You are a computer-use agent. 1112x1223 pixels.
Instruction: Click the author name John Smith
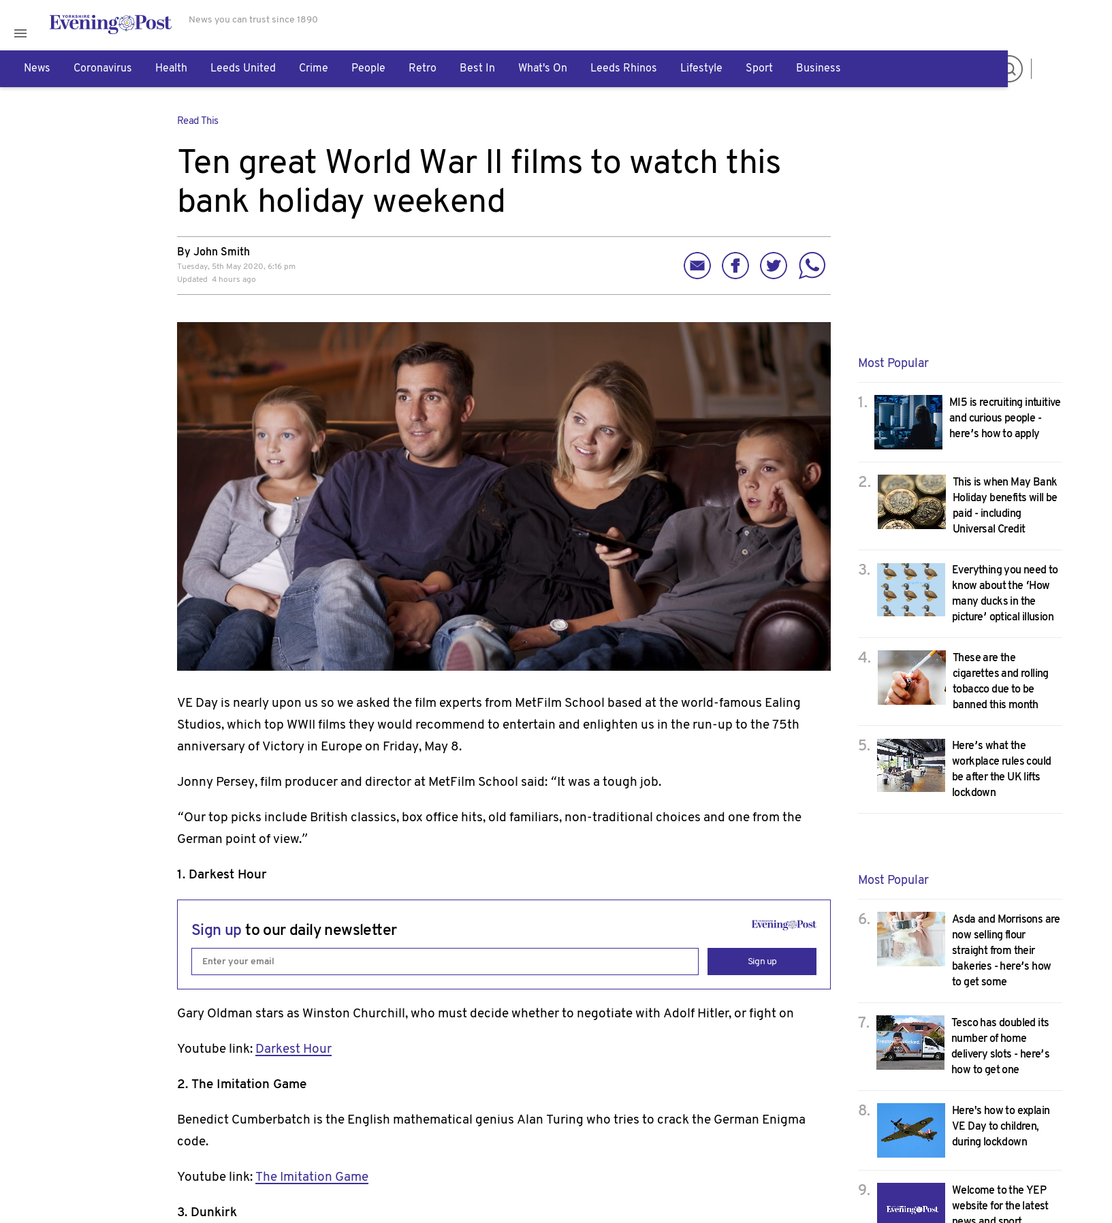(x=221, y=252)
